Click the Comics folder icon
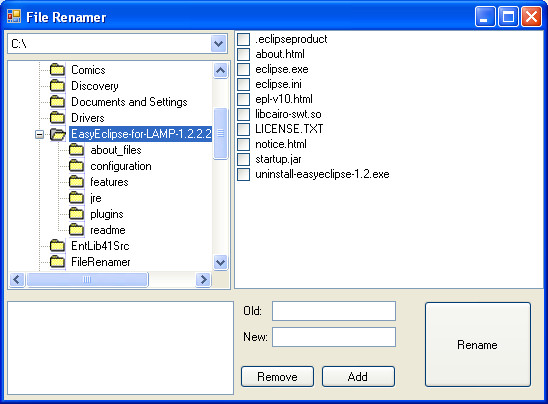This screenshot has width=548, height=404. [57, 70]
